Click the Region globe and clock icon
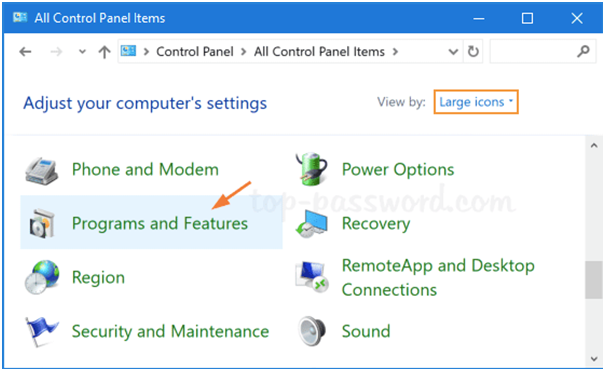605x371 pixels. click(x=42, y=277)
